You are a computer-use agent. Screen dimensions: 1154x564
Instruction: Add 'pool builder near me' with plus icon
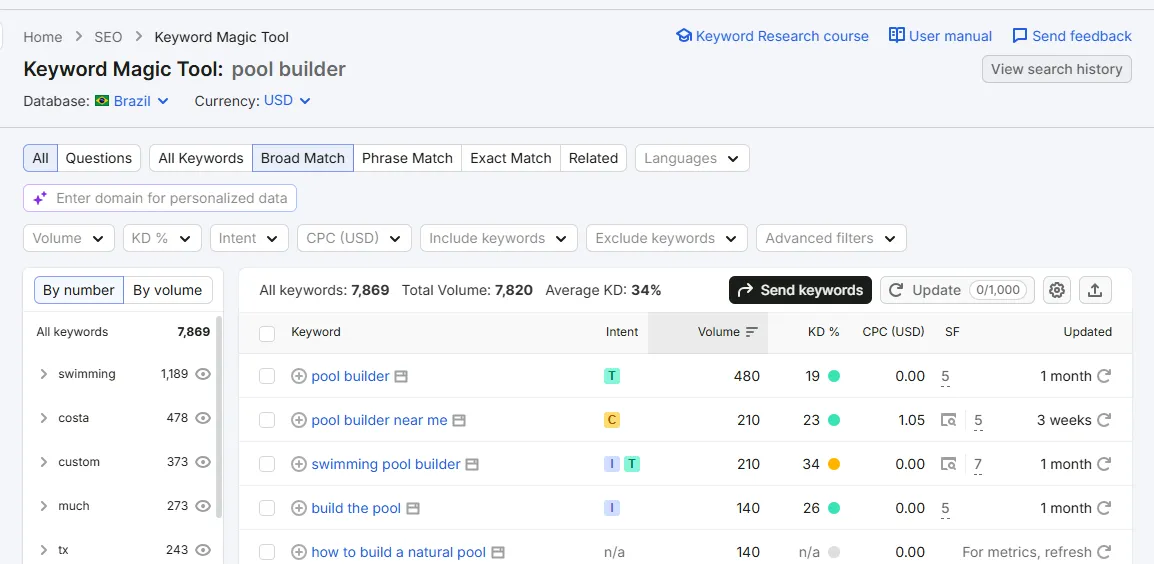(x=298, y=420)
